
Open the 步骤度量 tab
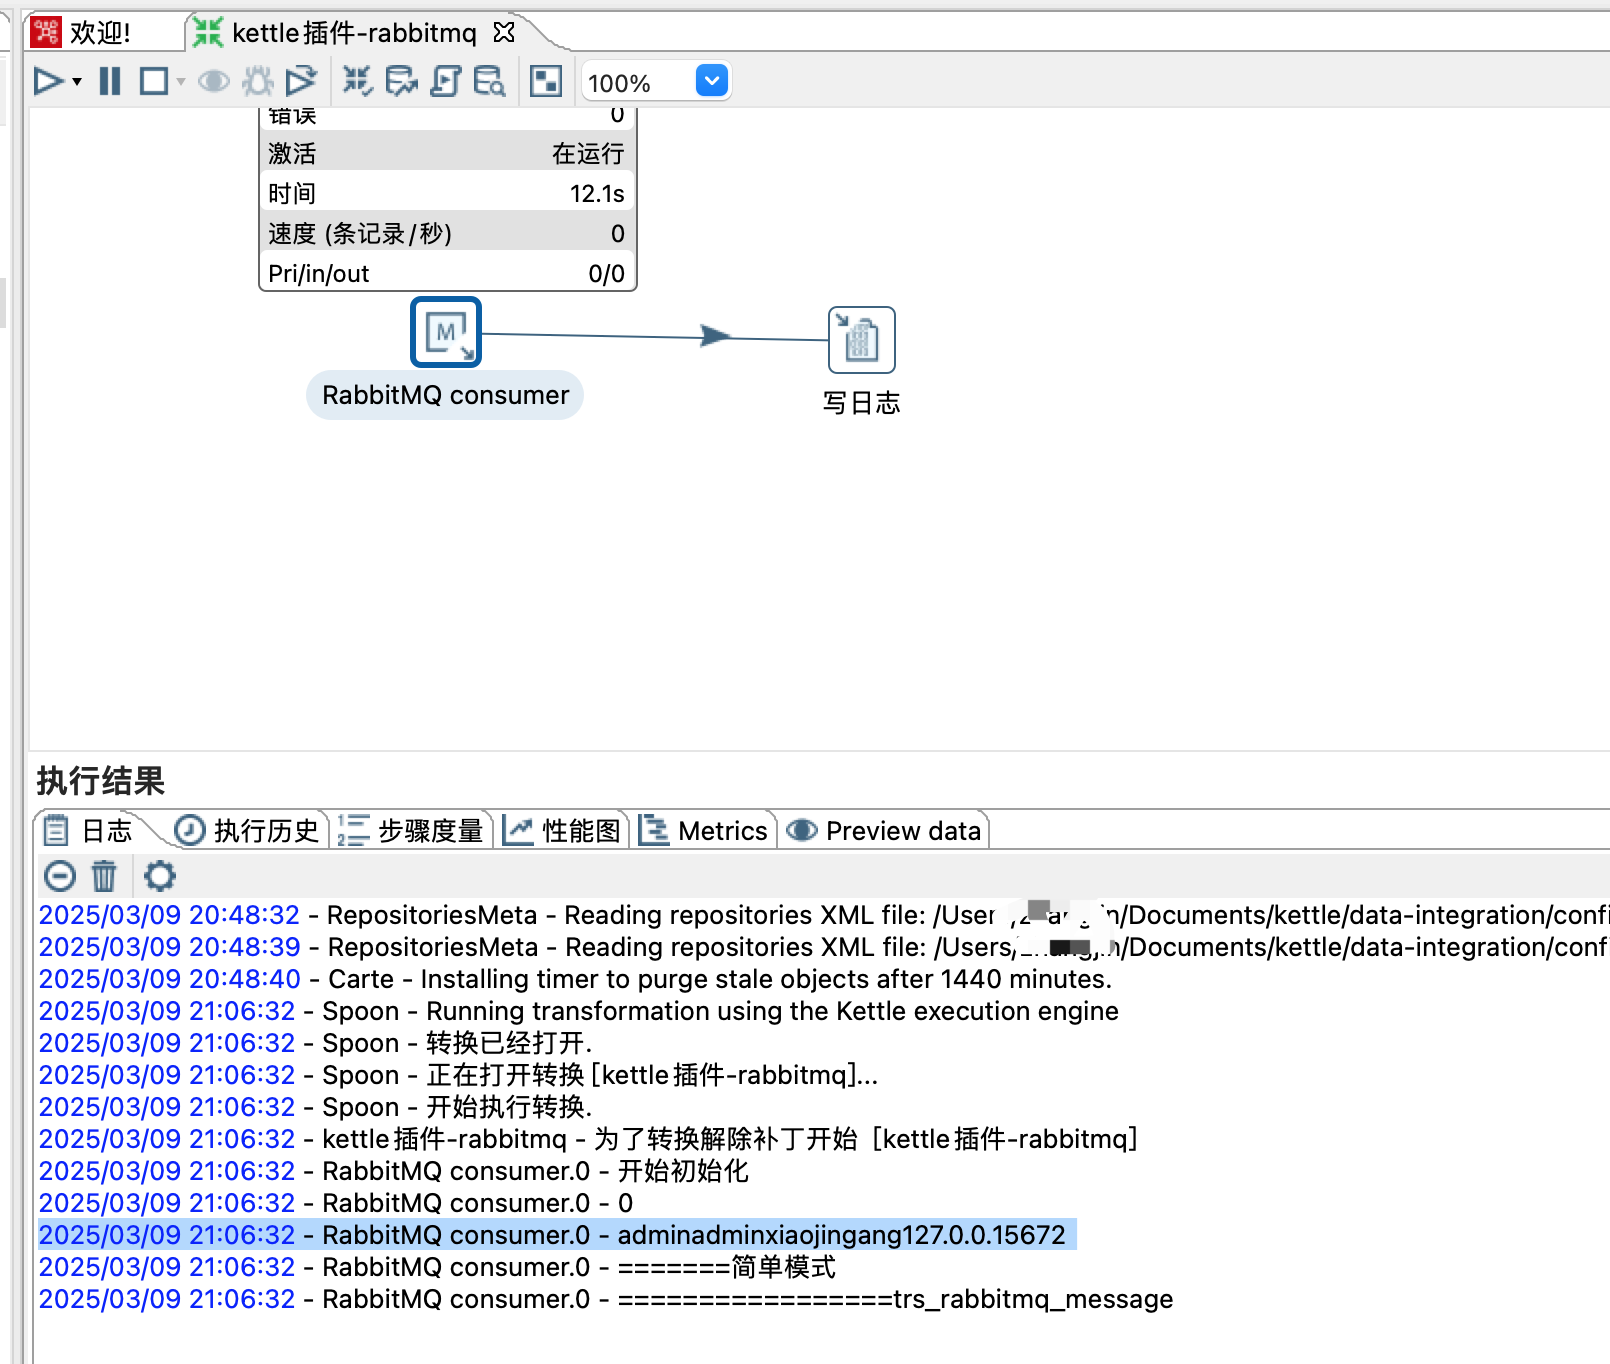pyautogui.click(x=411, y=830)
